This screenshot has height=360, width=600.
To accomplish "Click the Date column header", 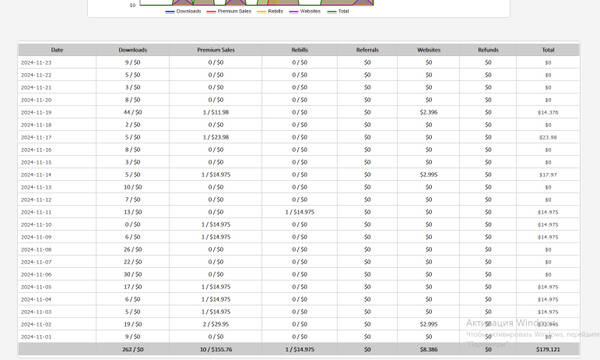I will pos(57,50).
